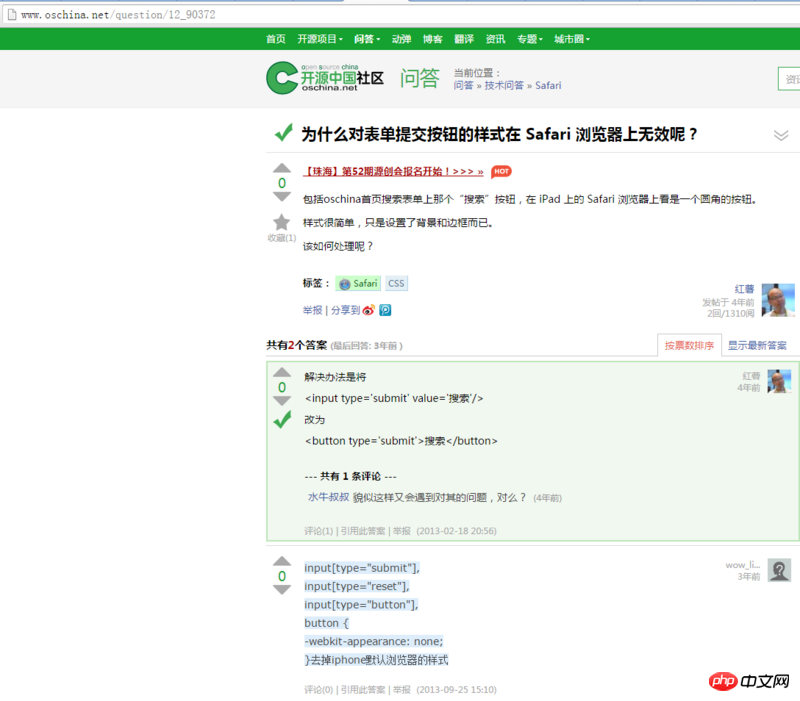Open wow_li's default avatar
Image resolution: width=800 pixels, height=701 pixels.
[779, 570]
